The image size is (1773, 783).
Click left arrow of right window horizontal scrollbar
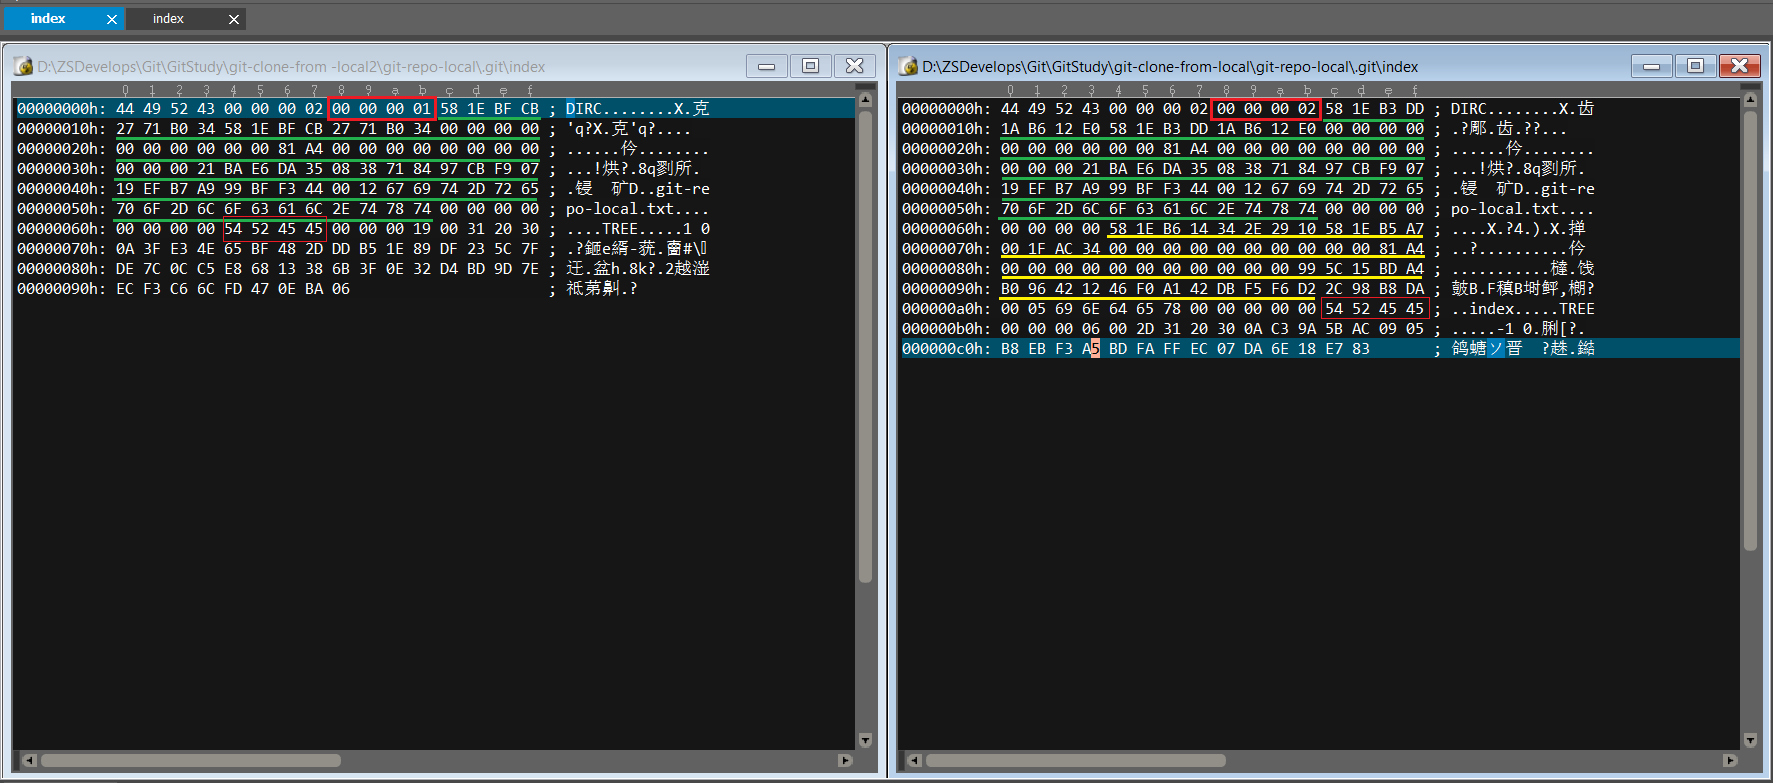[x=913, y=760]
